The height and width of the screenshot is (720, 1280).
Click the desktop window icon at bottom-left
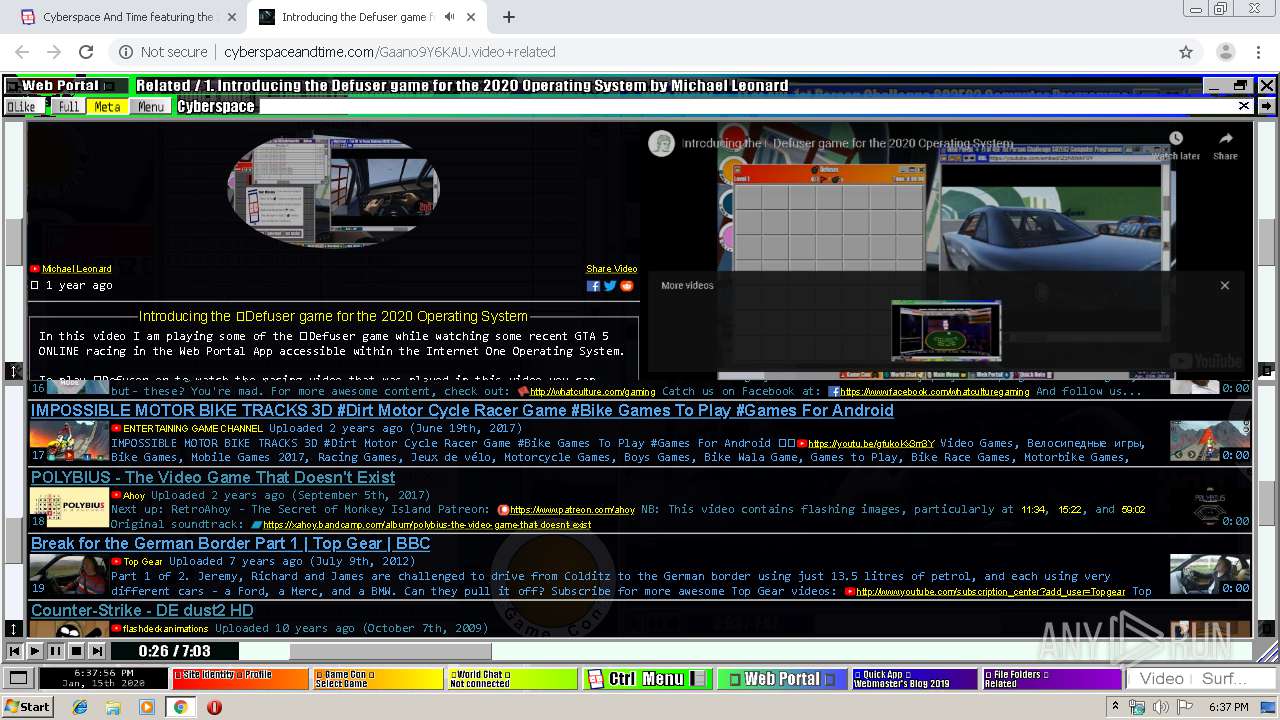click(17, 679)
